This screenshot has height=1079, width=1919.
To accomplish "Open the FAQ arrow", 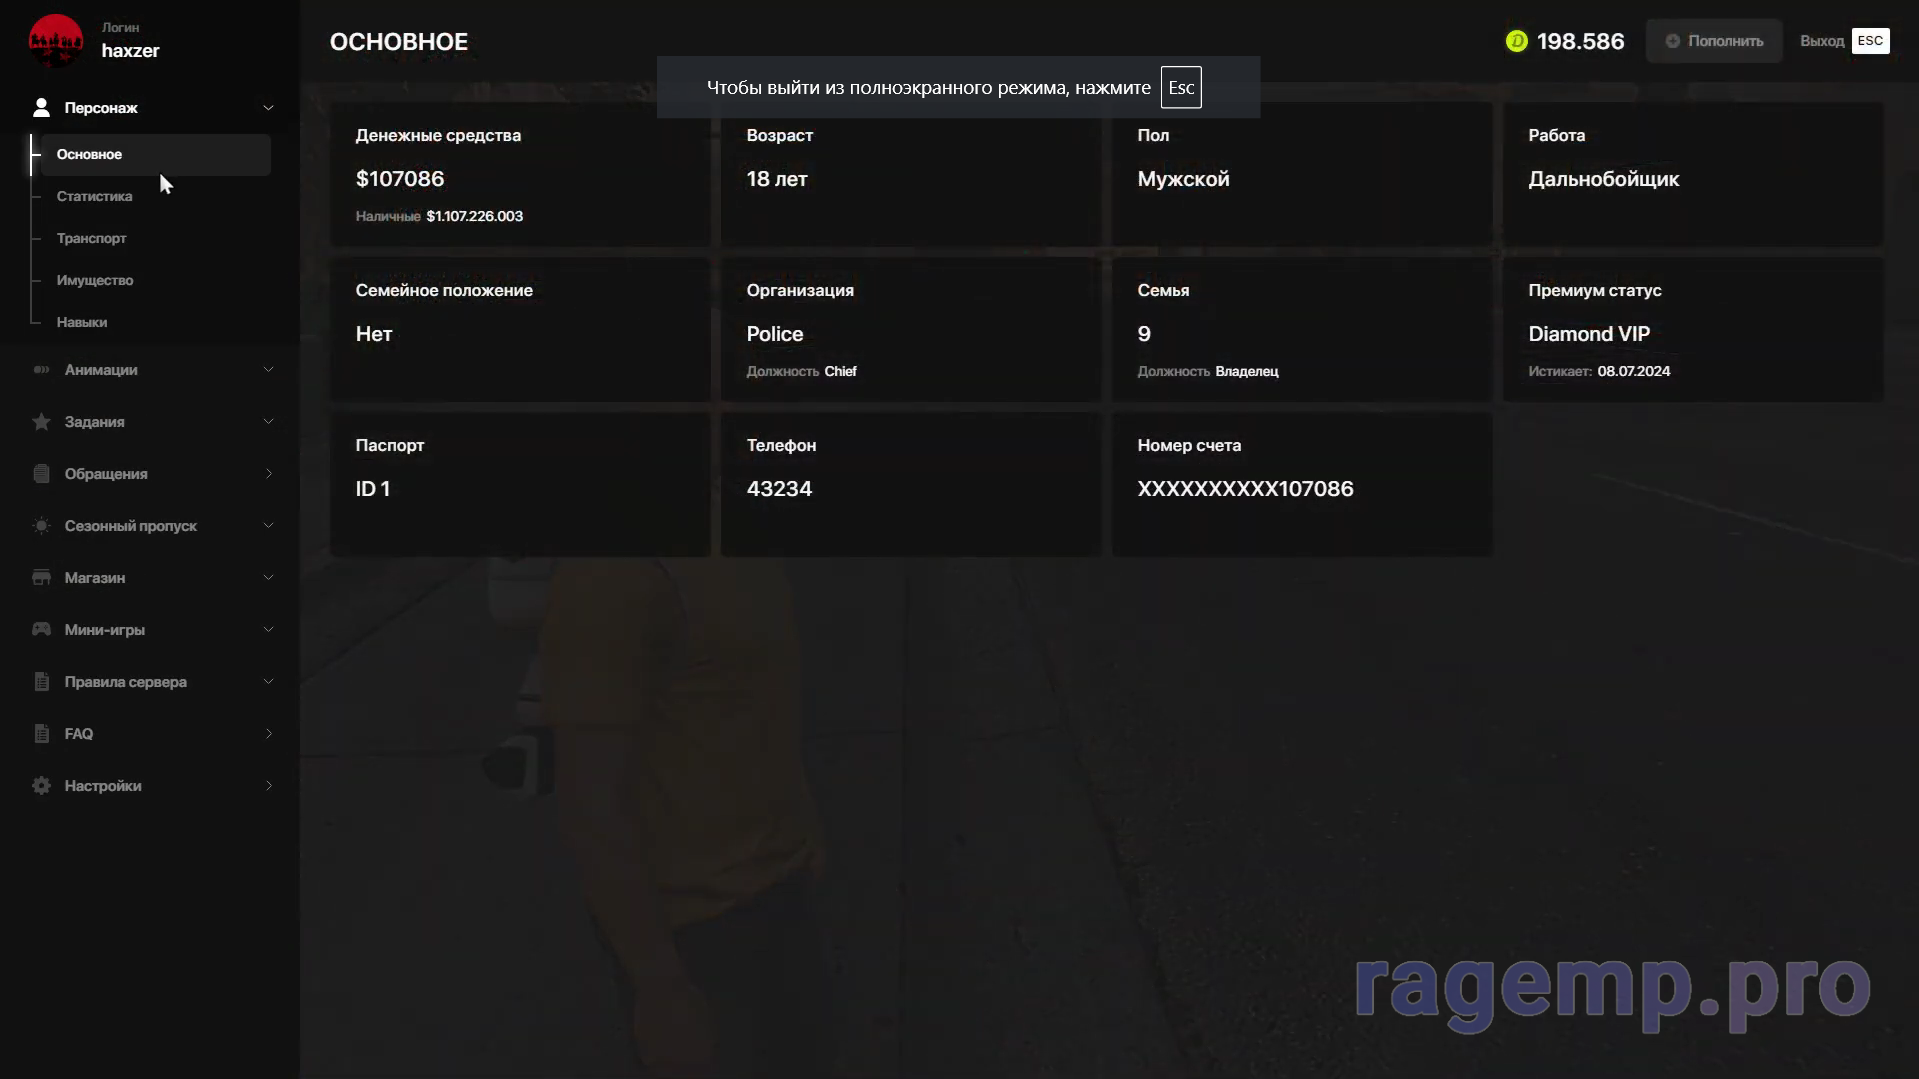I will 268,734.
